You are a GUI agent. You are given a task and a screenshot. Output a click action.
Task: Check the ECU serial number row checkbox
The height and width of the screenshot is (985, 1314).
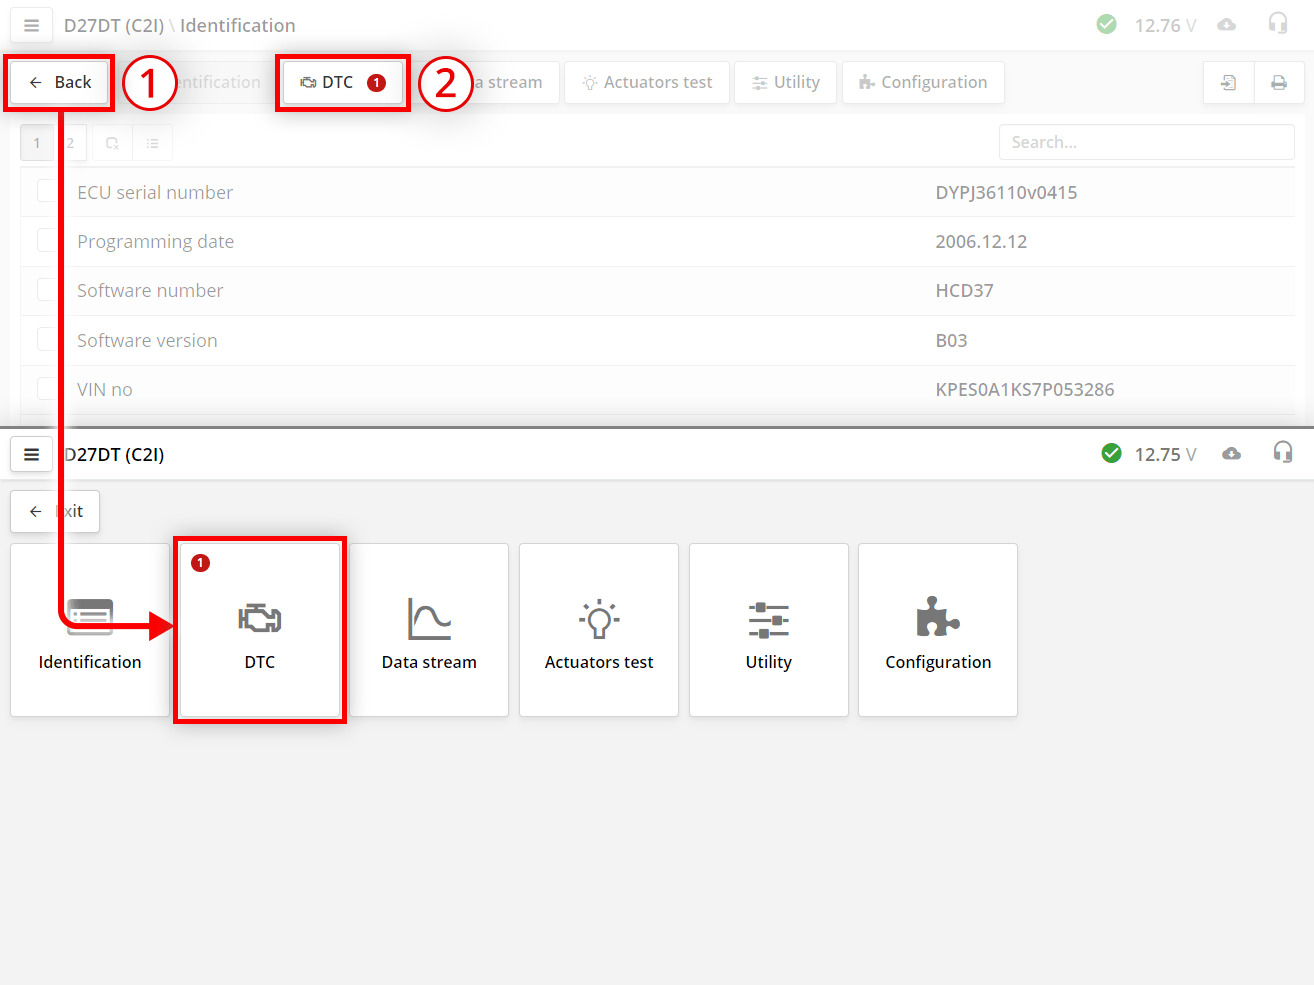pos(47,191)
